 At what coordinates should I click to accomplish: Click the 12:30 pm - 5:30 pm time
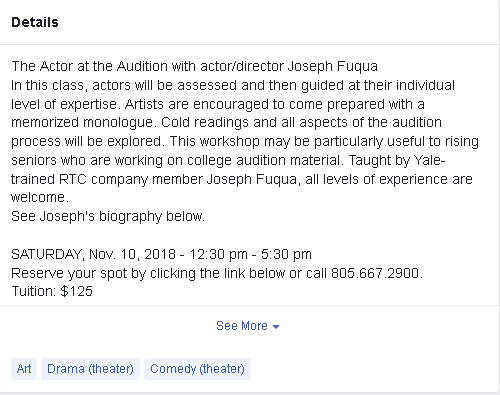coord(250,254)
